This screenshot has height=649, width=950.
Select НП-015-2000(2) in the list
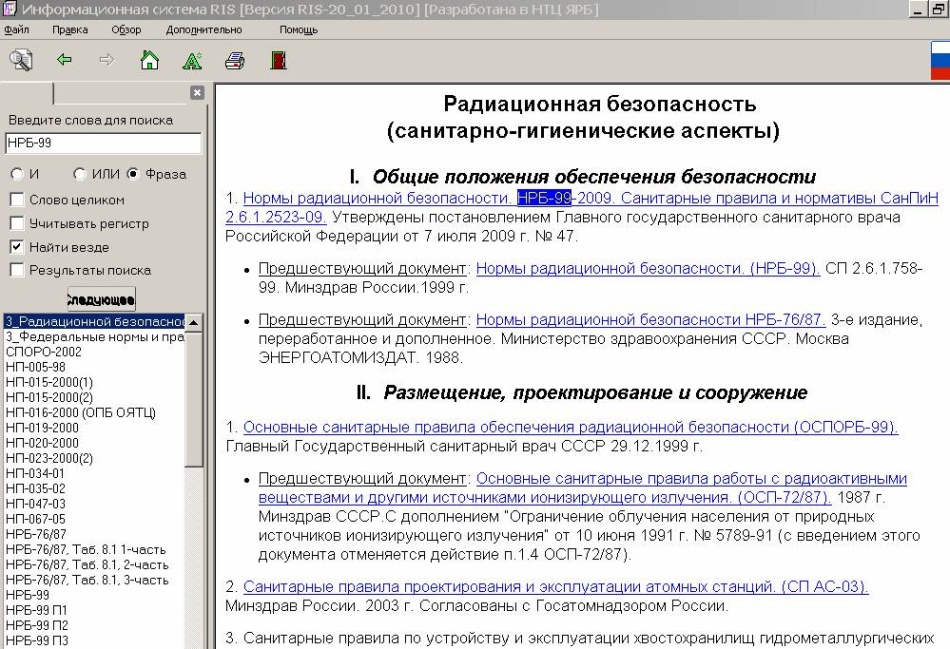coord(49,398)
